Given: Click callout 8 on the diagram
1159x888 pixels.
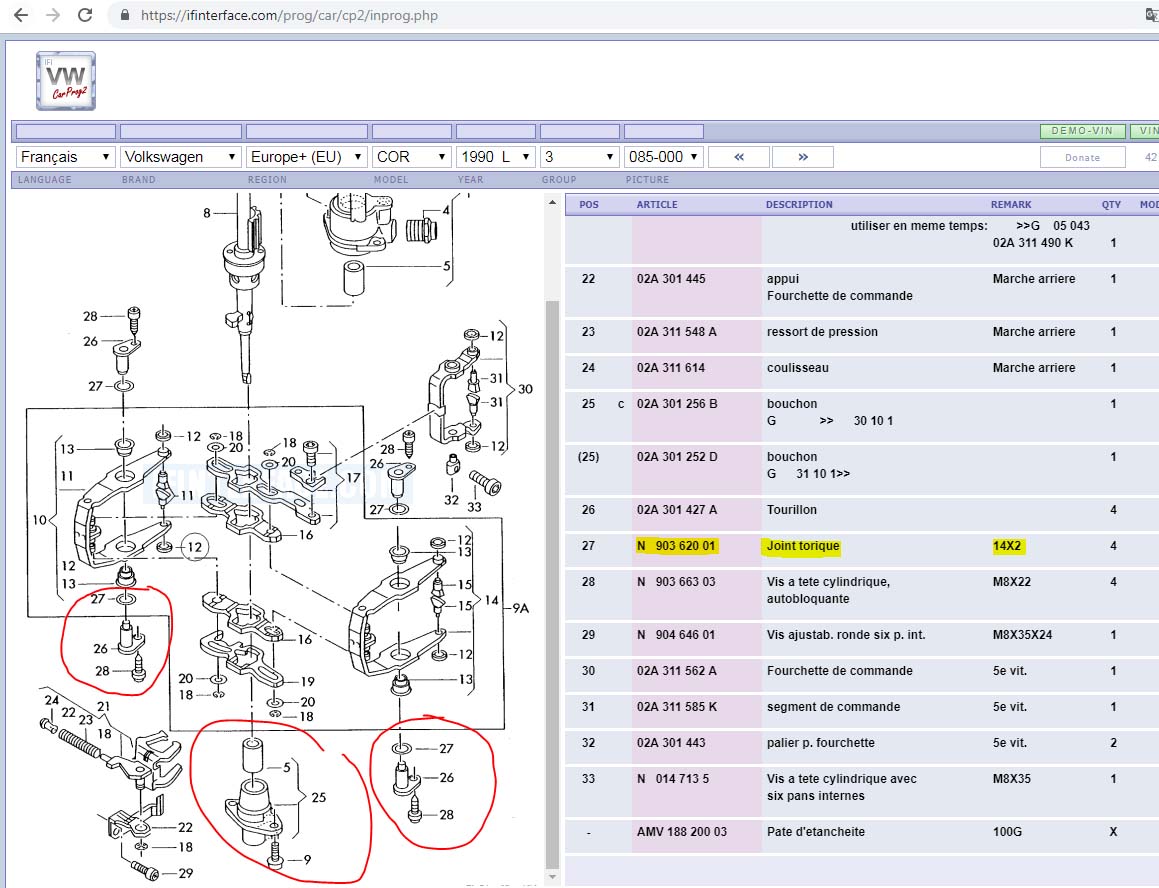Looking at the screenshot, I should coord(207,213).
